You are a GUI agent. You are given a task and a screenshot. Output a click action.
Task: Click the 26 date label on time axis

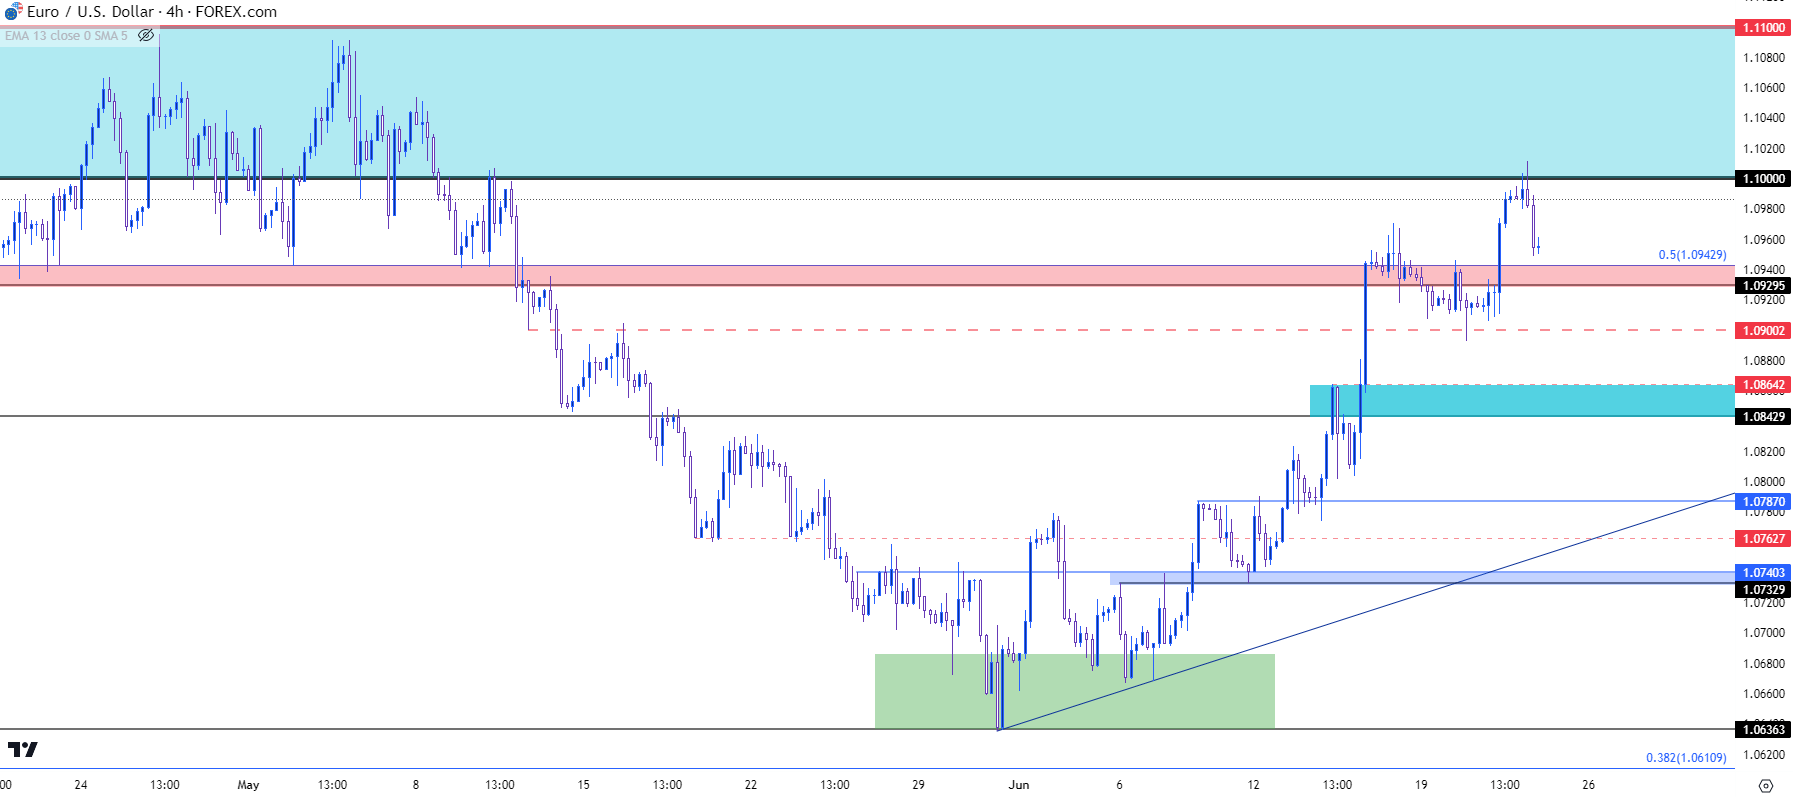1588,785
